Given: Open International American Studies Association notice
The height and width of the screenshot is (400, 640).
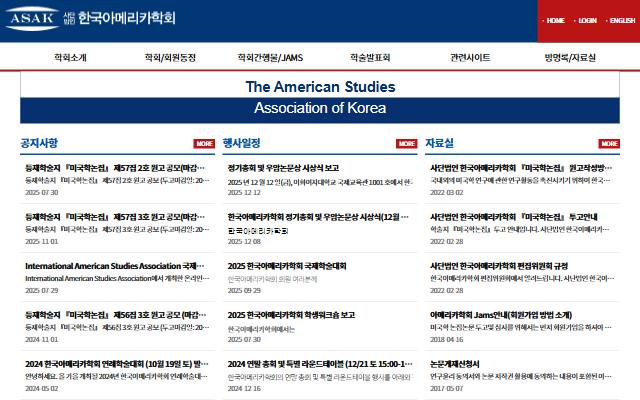Looking at the screenshot, I should pos(115,266).
